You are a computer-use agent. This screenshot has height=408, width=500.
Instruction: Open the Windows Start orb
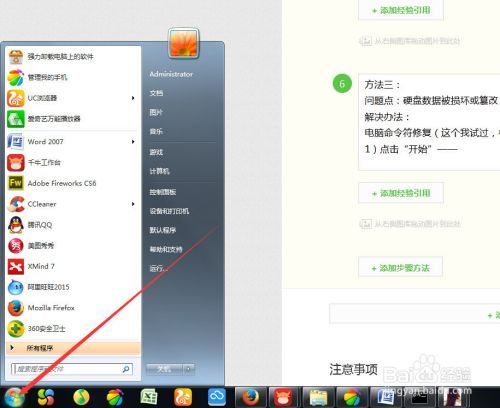[x=14, y=397]
